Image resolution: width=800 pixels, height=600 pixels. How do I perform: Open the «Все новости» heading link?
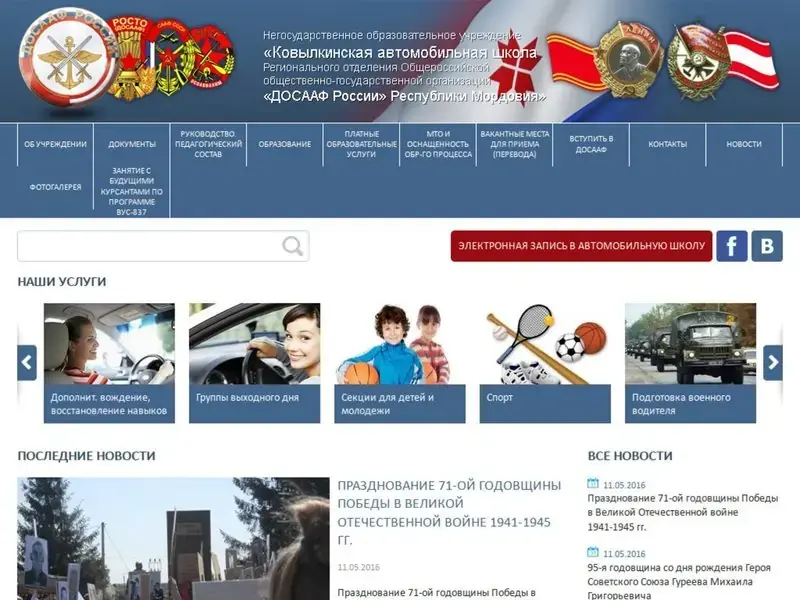[x=630, y=456]
